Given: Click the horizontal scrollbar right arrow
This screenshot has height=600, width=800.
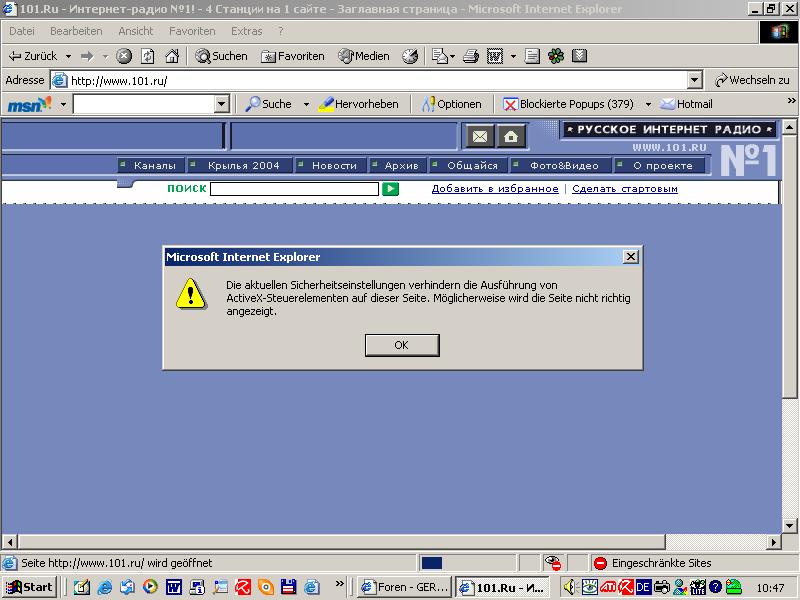Looking at the screenshot, I should [774, 541].
